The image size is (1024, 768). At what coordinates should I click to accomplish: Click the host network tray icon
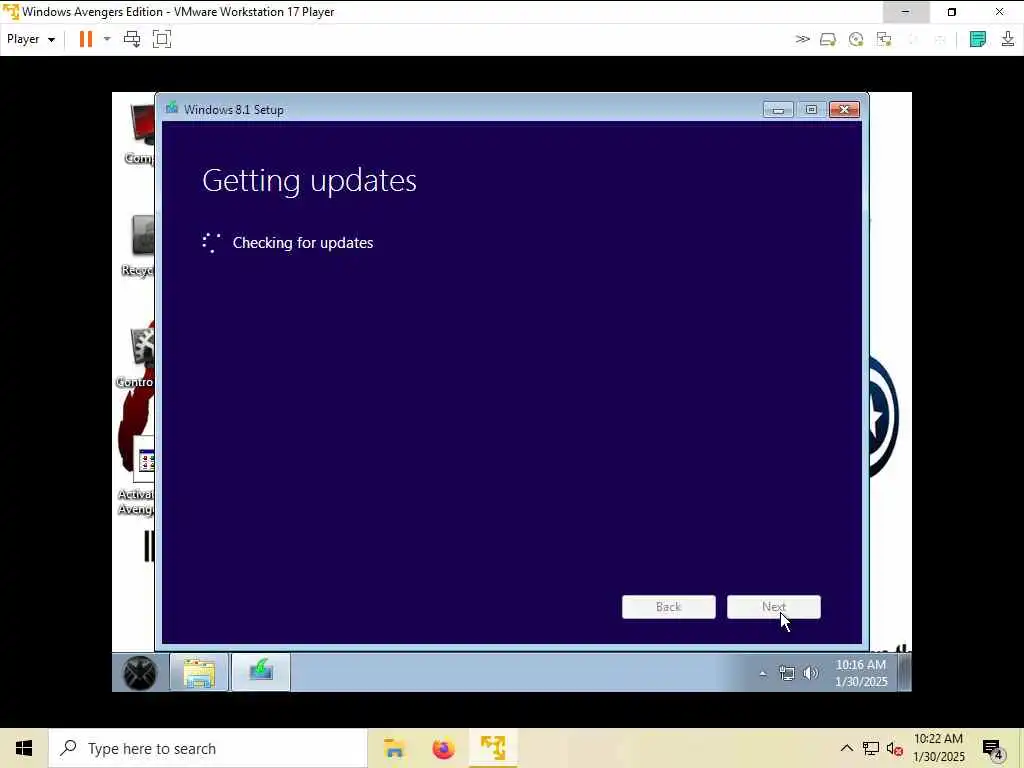pyautogui.click(x=871, y=748)
